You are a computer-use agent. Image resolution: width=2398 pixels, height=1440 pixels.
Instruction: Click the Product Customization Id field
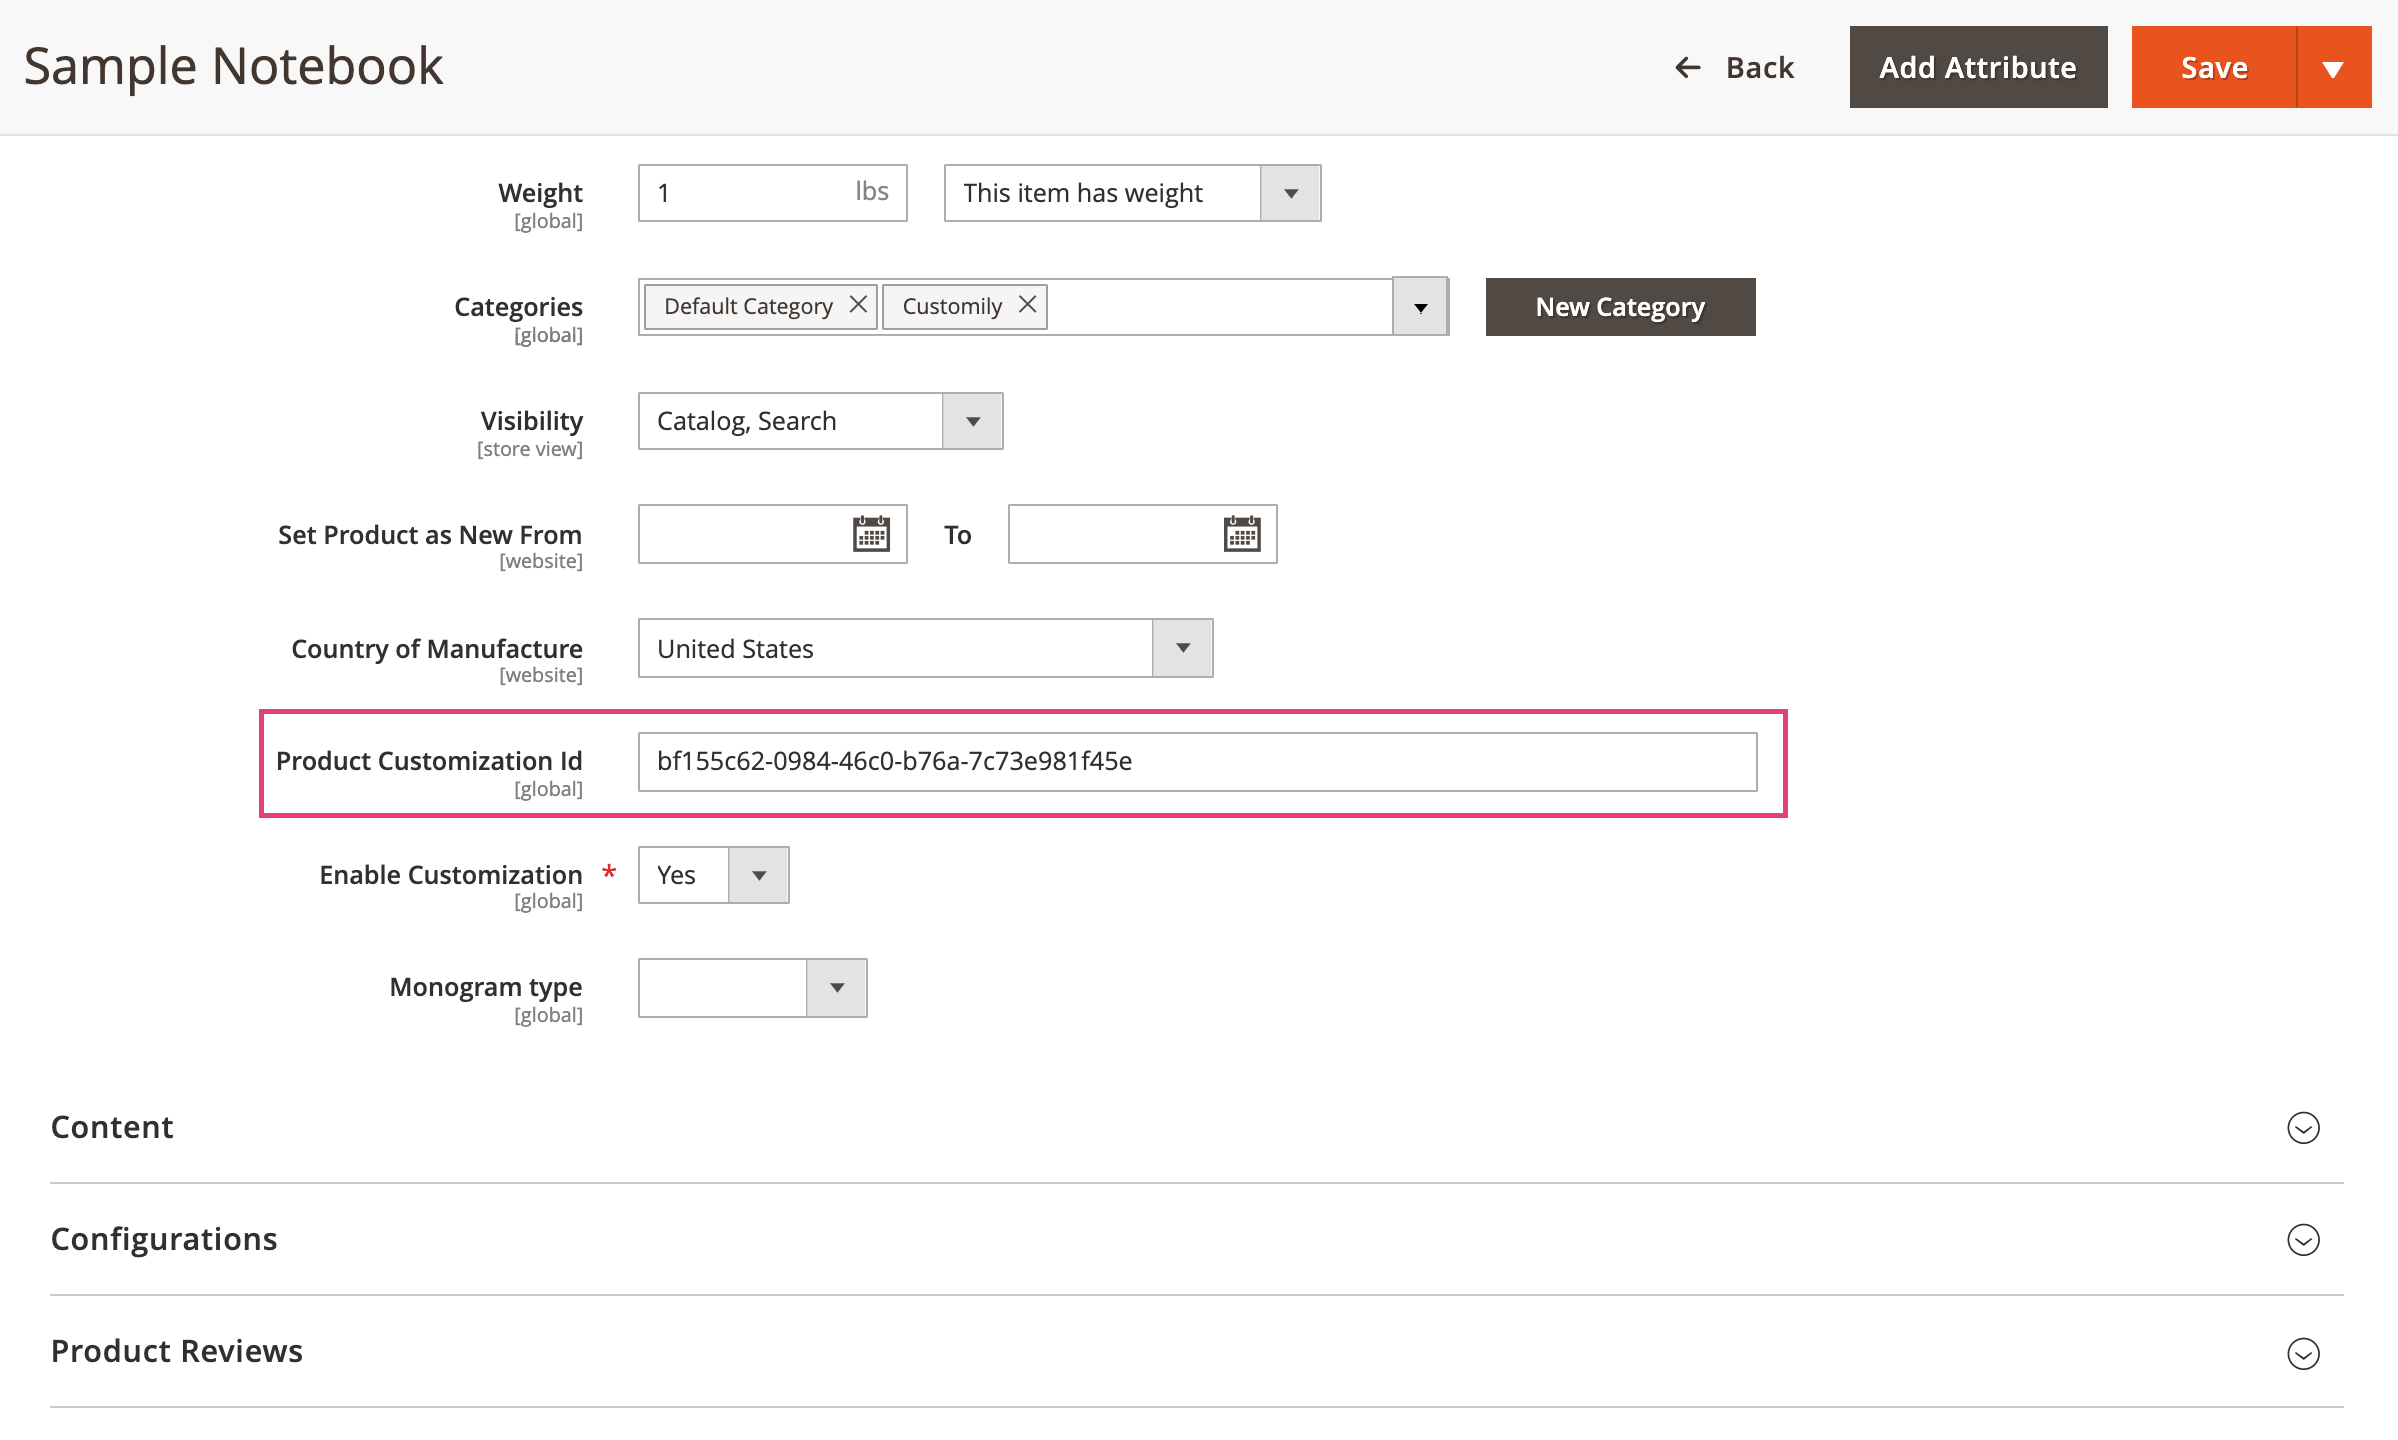click(1196, 762)
